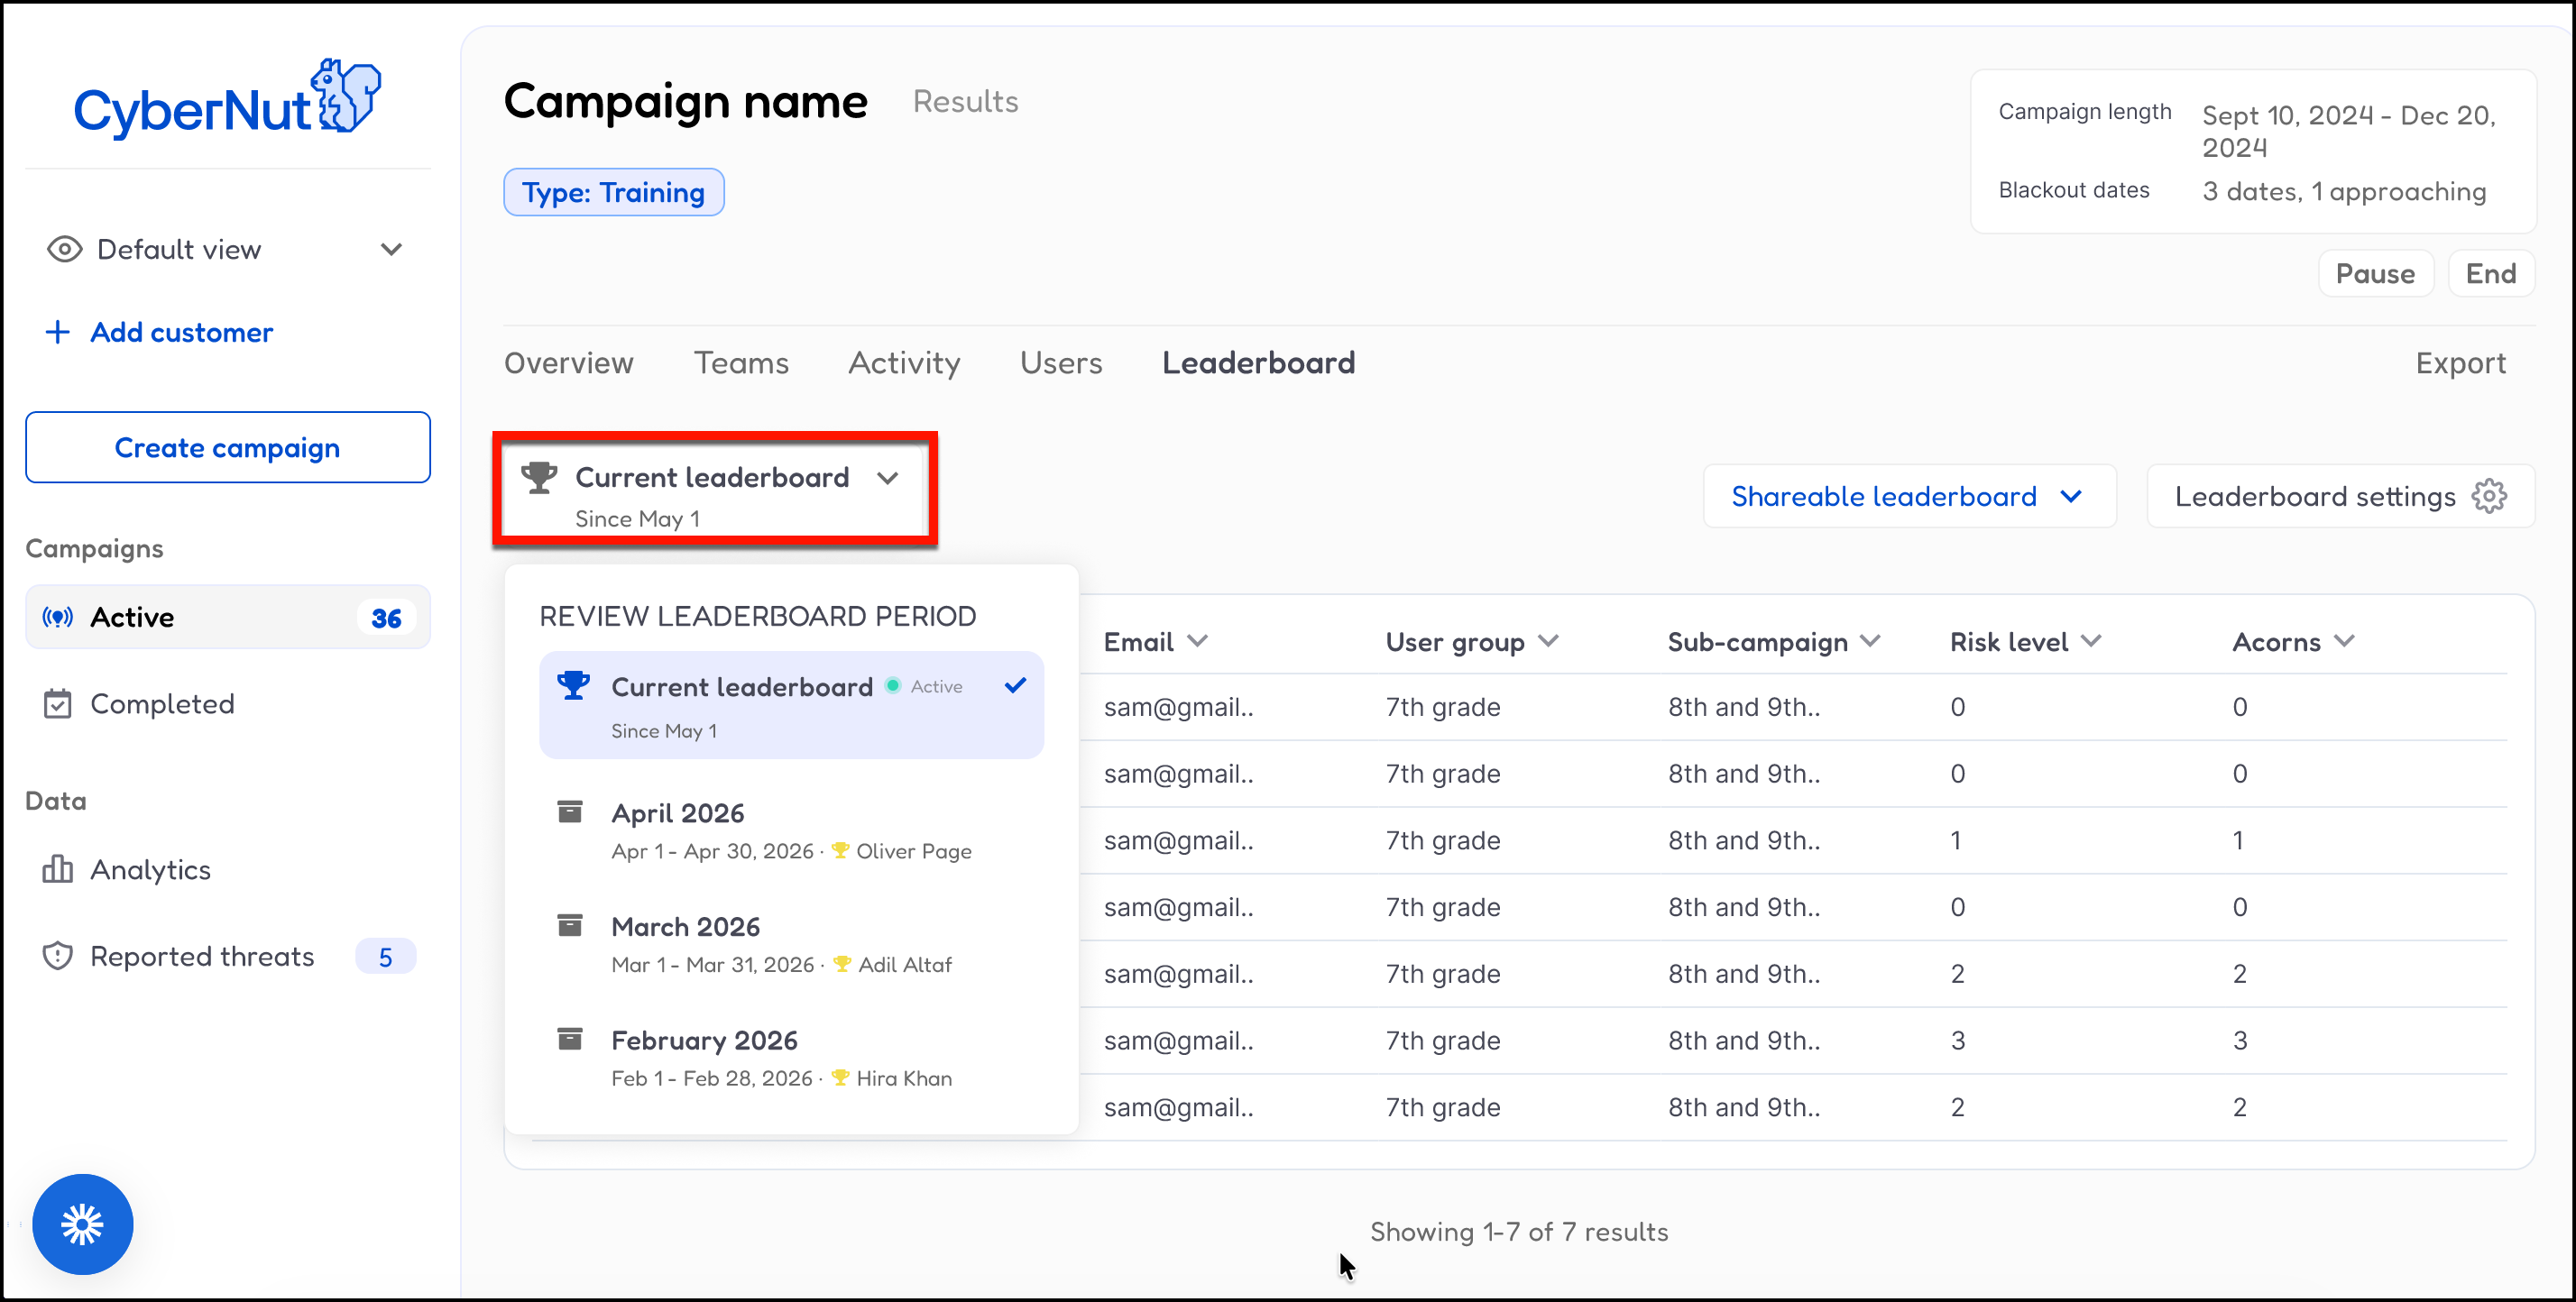Sort by the User group column chevron

coord(1548,641)
